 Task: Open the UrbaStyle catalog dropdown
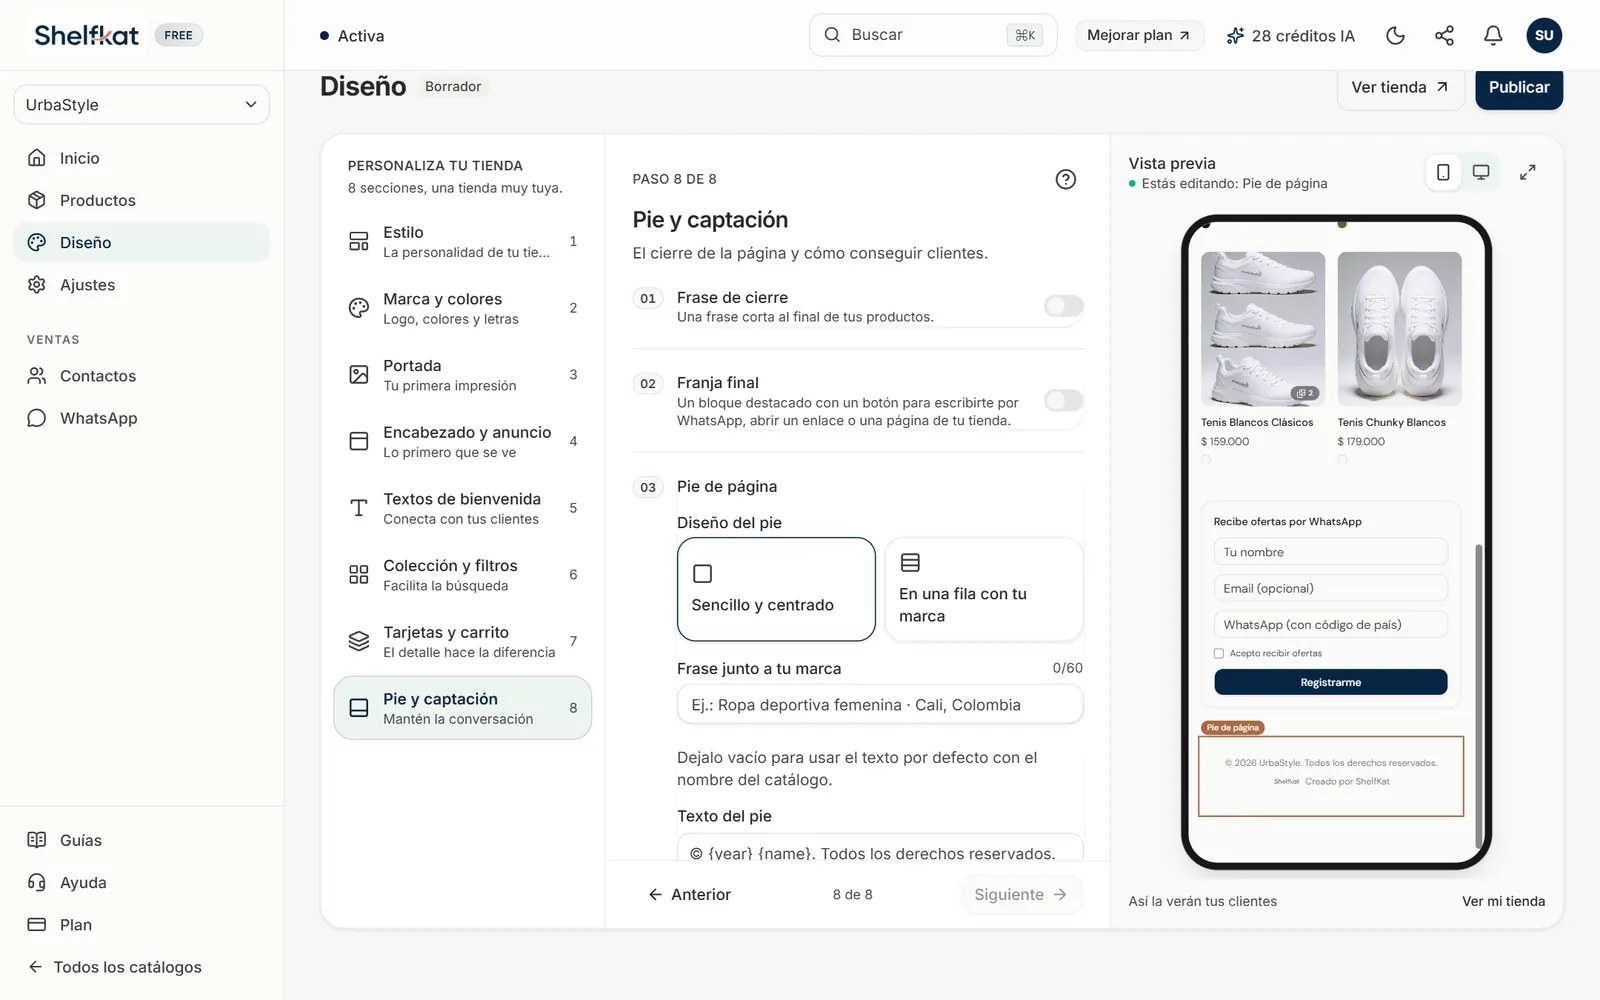pos(141,105)
